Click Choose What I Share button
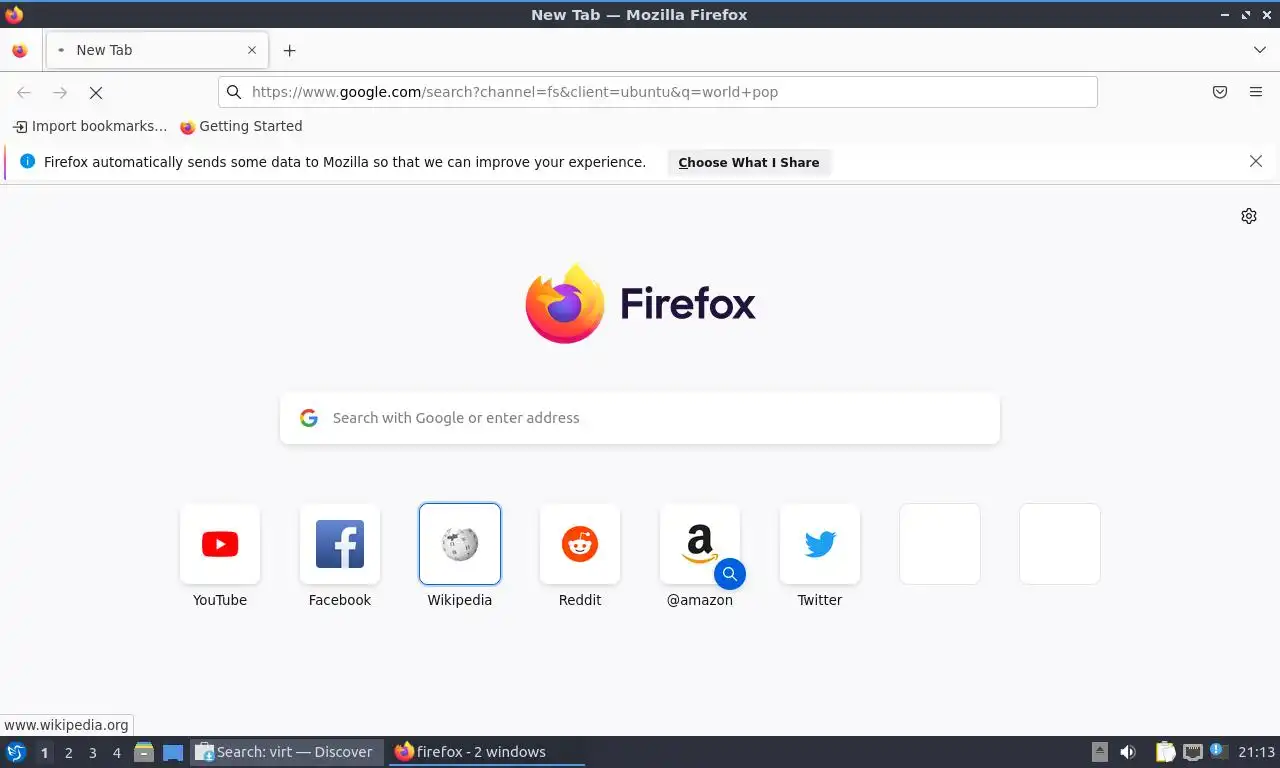 749,162
